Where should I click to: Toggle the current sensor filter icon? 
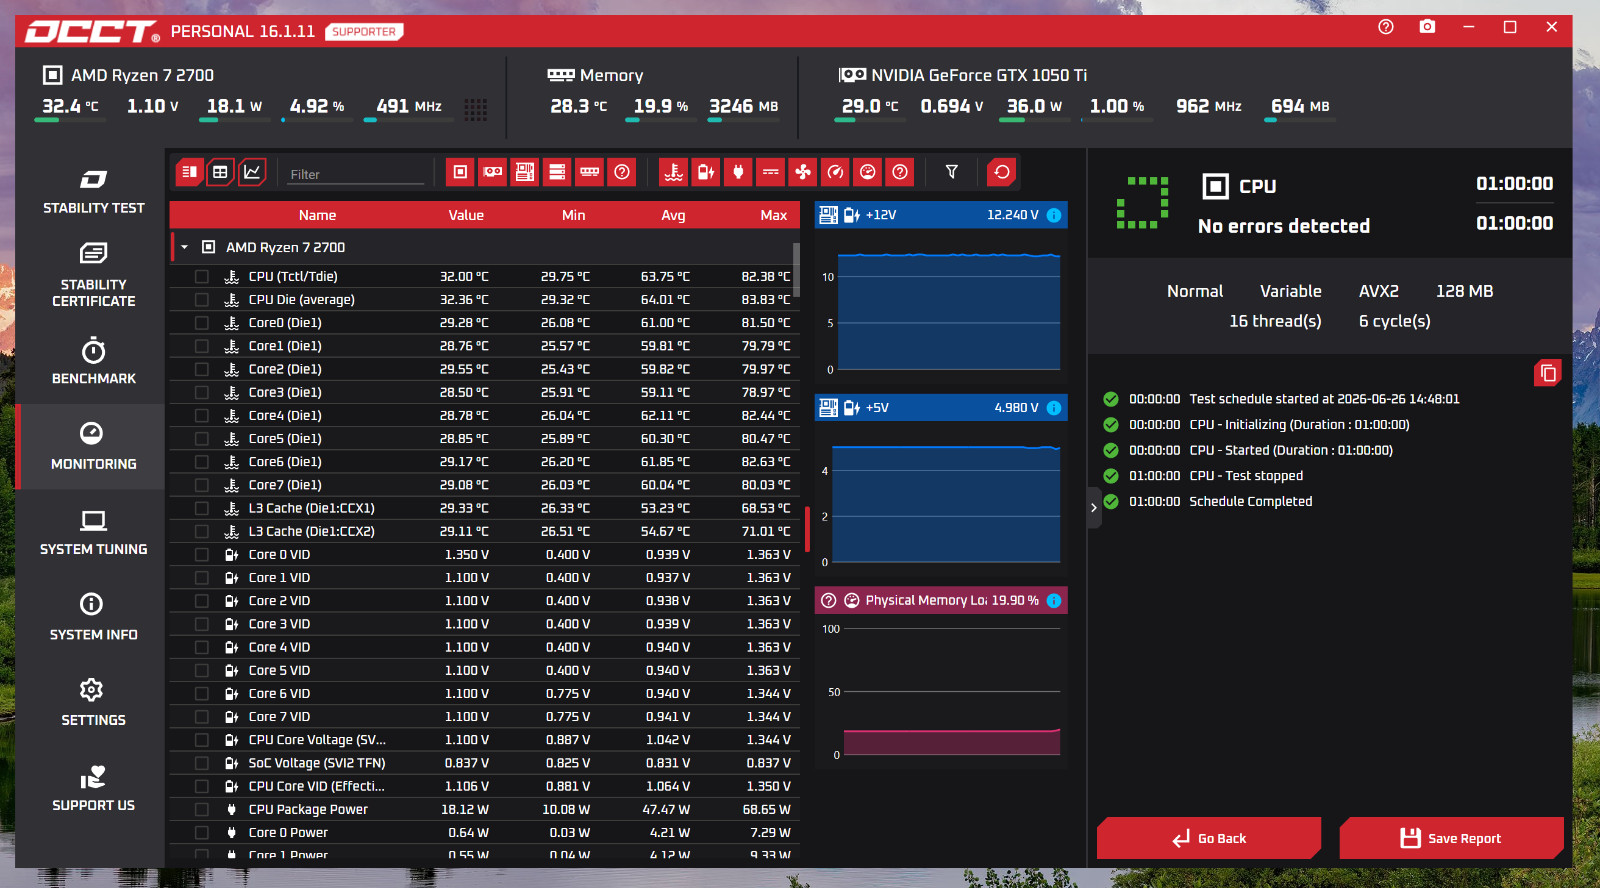coord(771,172)
